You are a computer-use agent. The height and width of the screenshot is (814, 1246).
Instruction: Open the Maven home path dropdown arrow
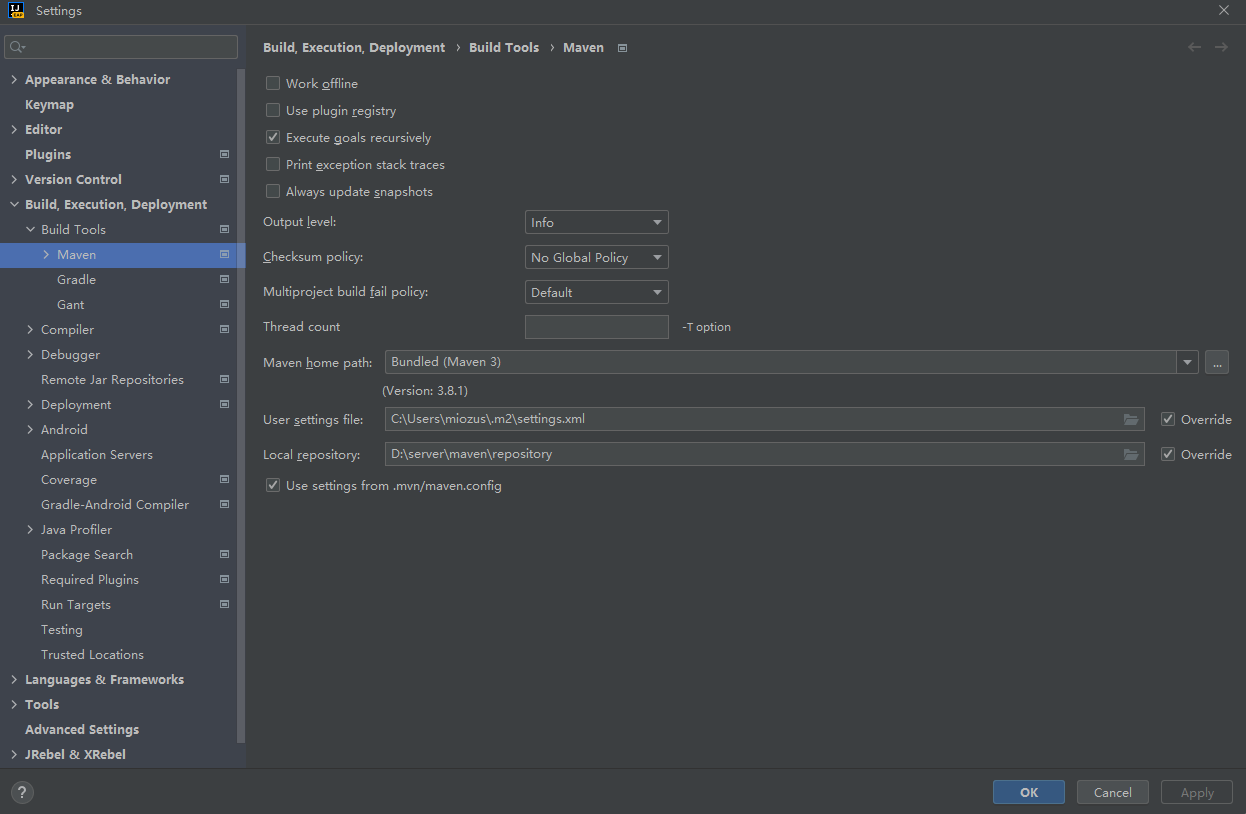click(x=1187, y=362)
